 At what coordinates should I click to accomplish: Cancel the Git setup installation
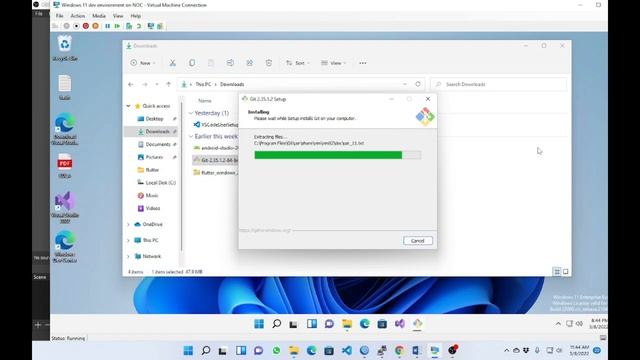(x=418, y=241)
